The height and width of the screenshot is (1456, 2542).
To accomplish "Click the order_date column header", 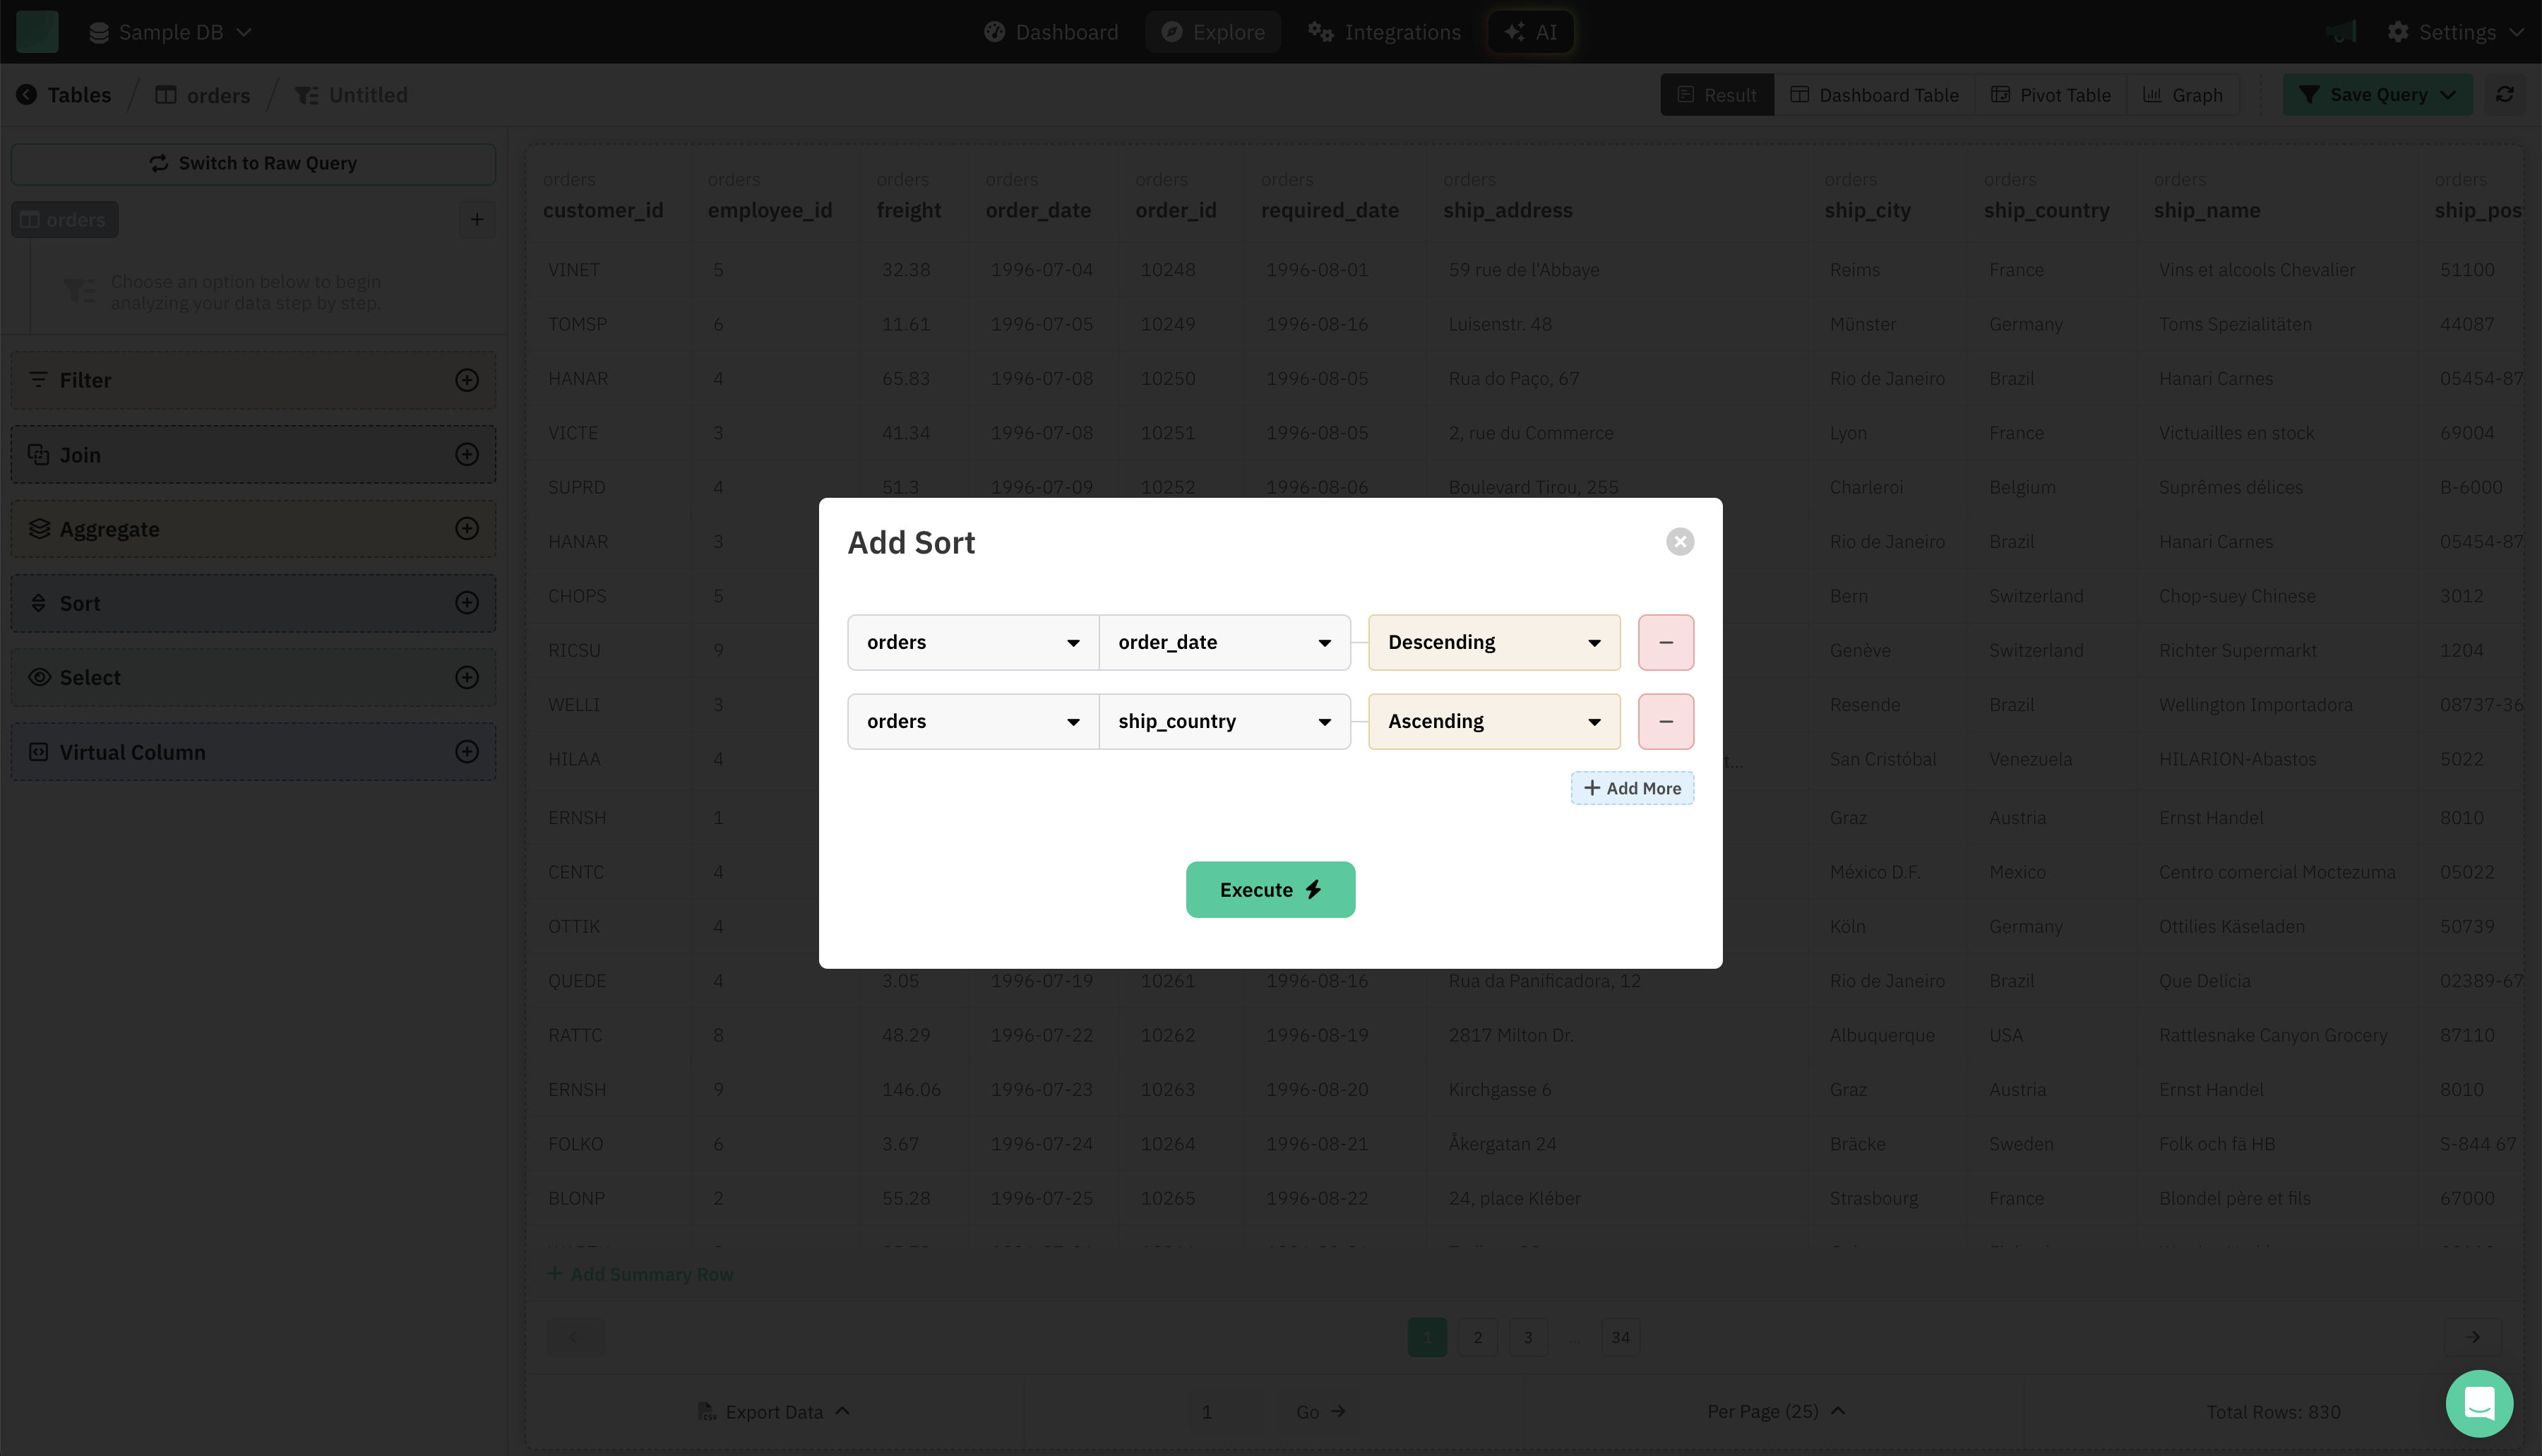I will click(x=1038, y=210).
